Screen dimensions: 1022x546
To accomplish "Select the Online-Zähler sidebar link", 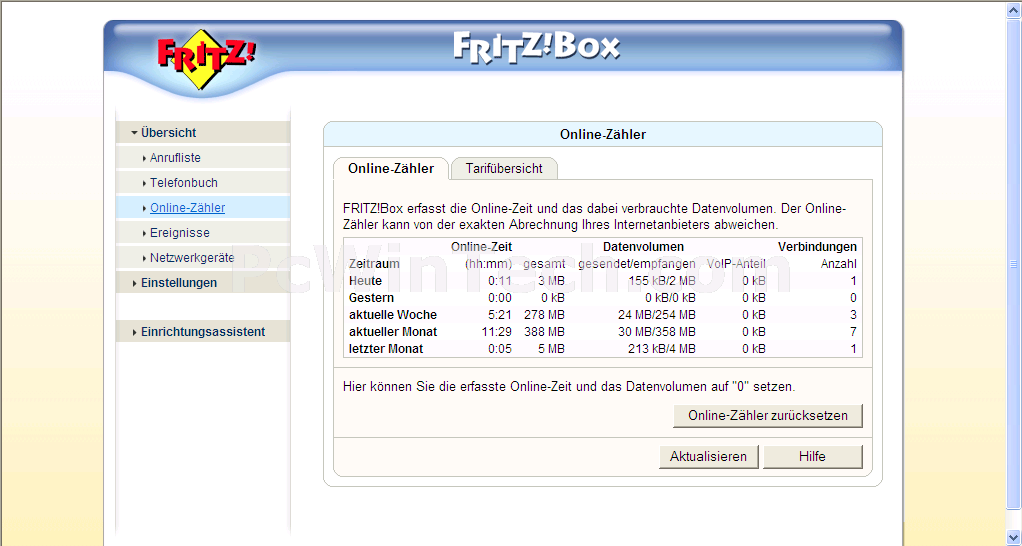I will tap(188, 208).
